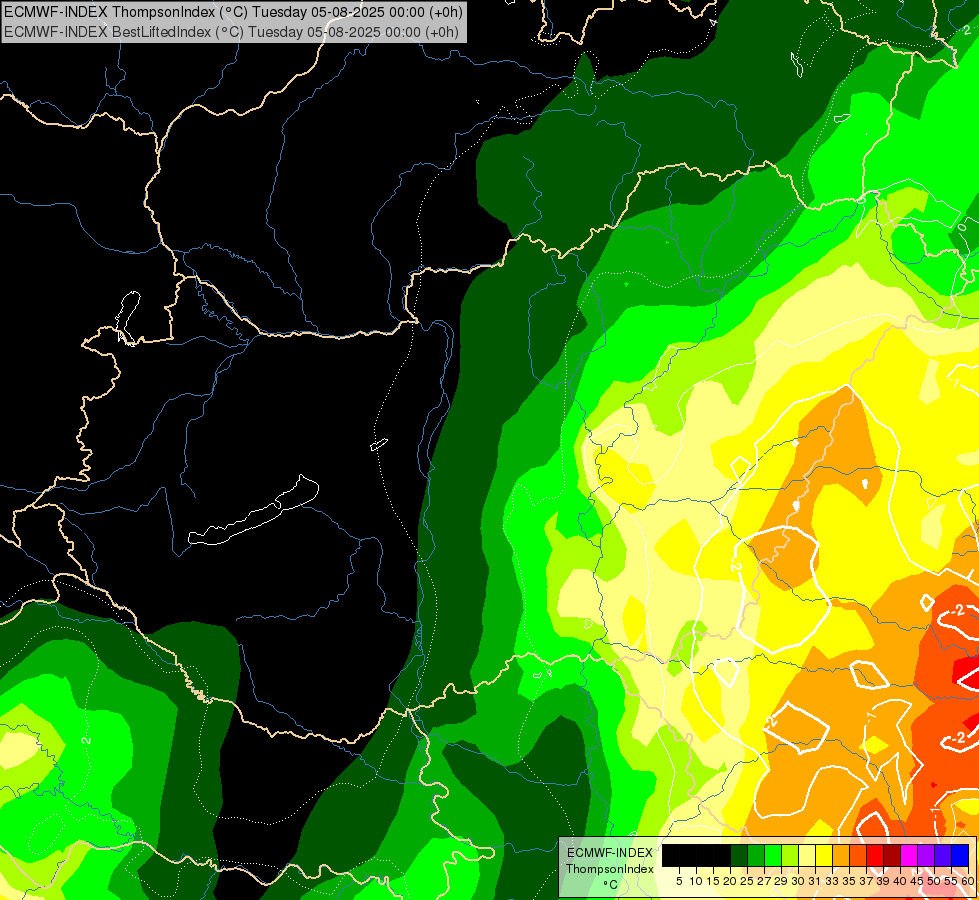
Task: Select the dark orange 35–37 legend swatch
Action: click(x=858, y=856)
